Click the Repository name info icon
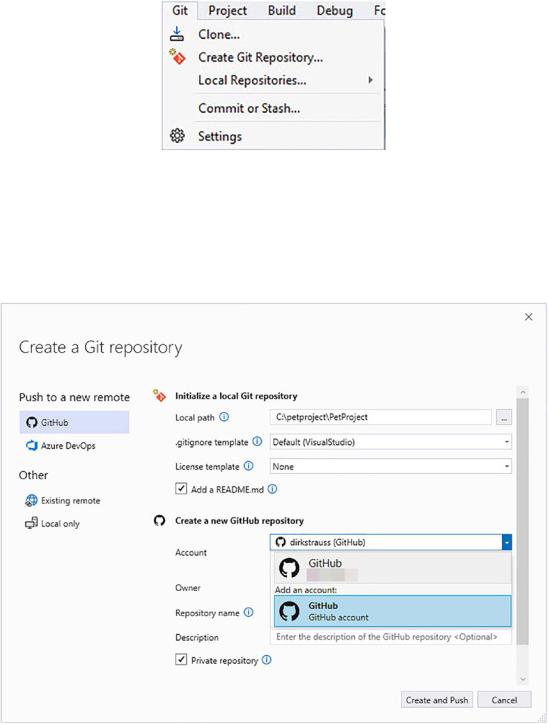Viewport: 548px width, 724px height. point(248,612)
